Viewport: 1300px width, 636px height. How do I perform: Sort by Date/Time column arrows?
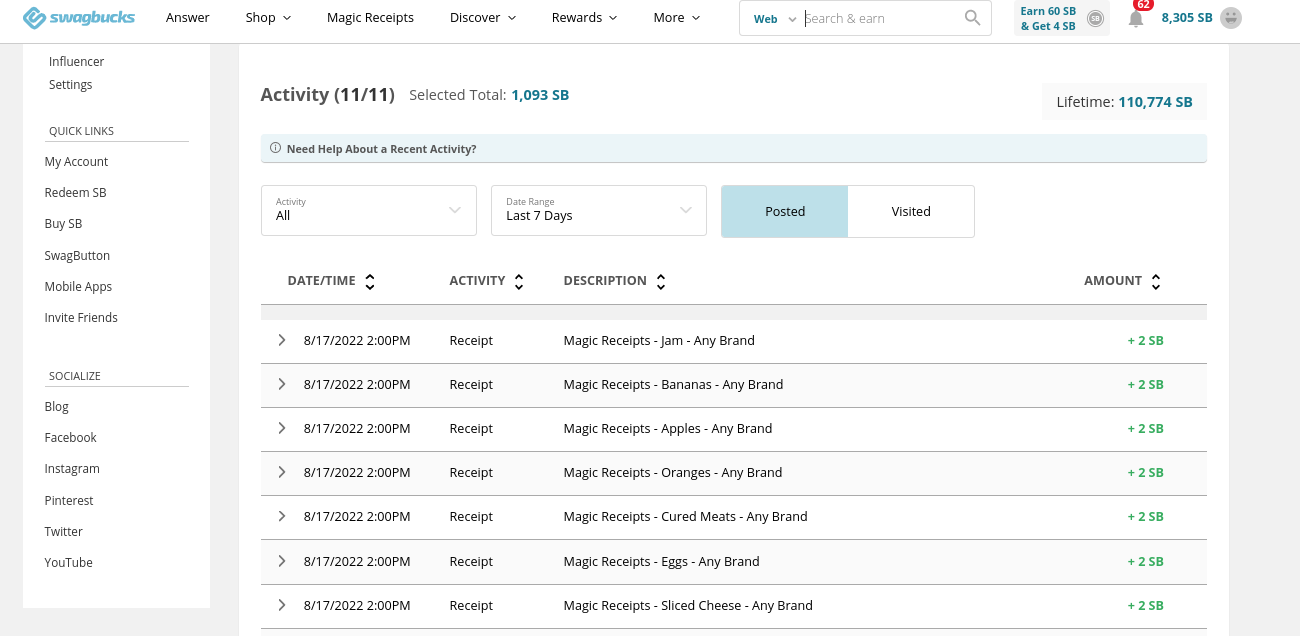370,282
